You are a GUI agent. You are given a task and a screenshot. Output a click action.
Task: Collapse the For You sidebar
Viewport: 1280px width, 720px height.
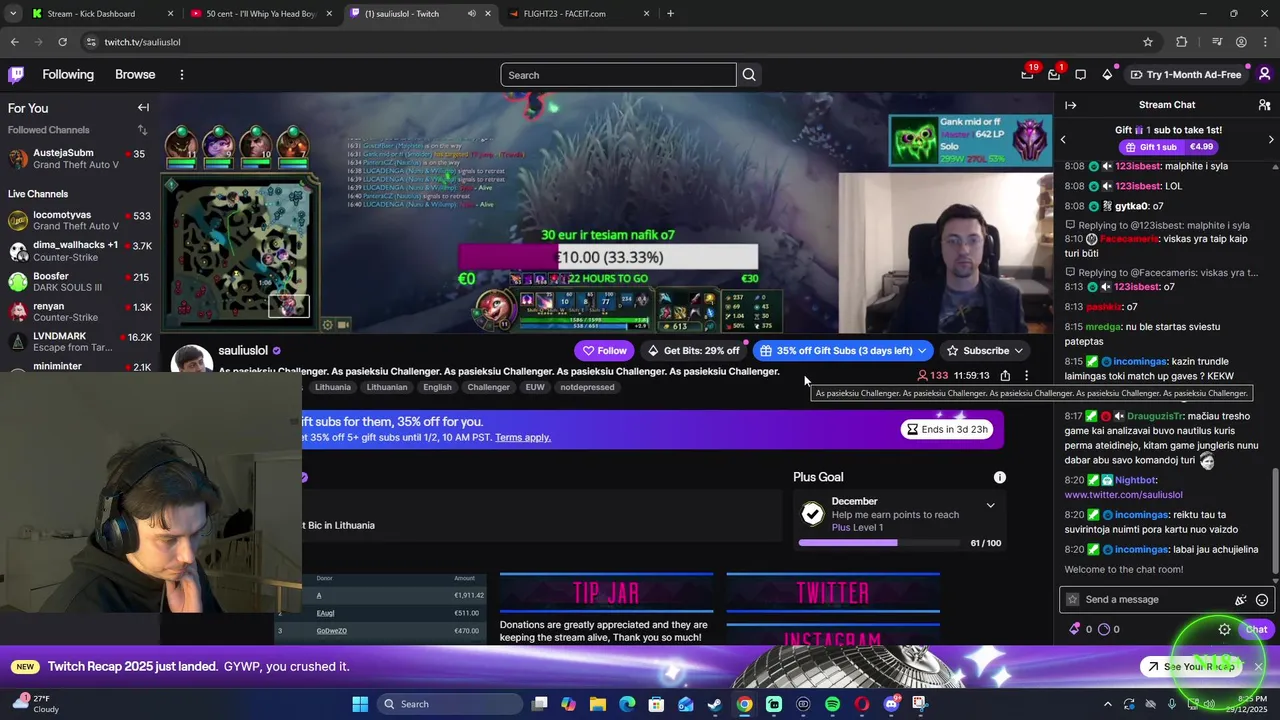tap(143, 108)
